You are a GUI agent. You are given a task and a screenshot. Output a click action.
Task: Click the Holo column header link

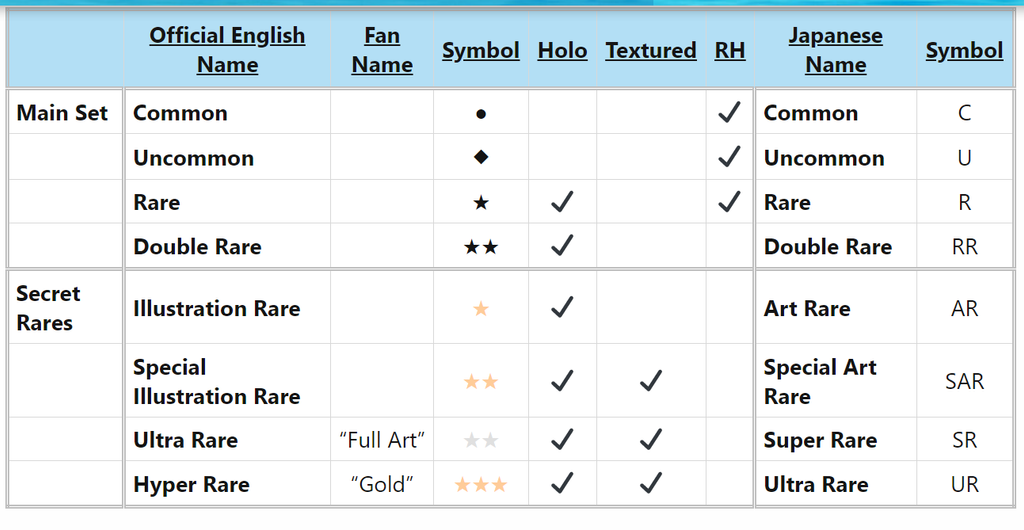click(x=562, y=51)
